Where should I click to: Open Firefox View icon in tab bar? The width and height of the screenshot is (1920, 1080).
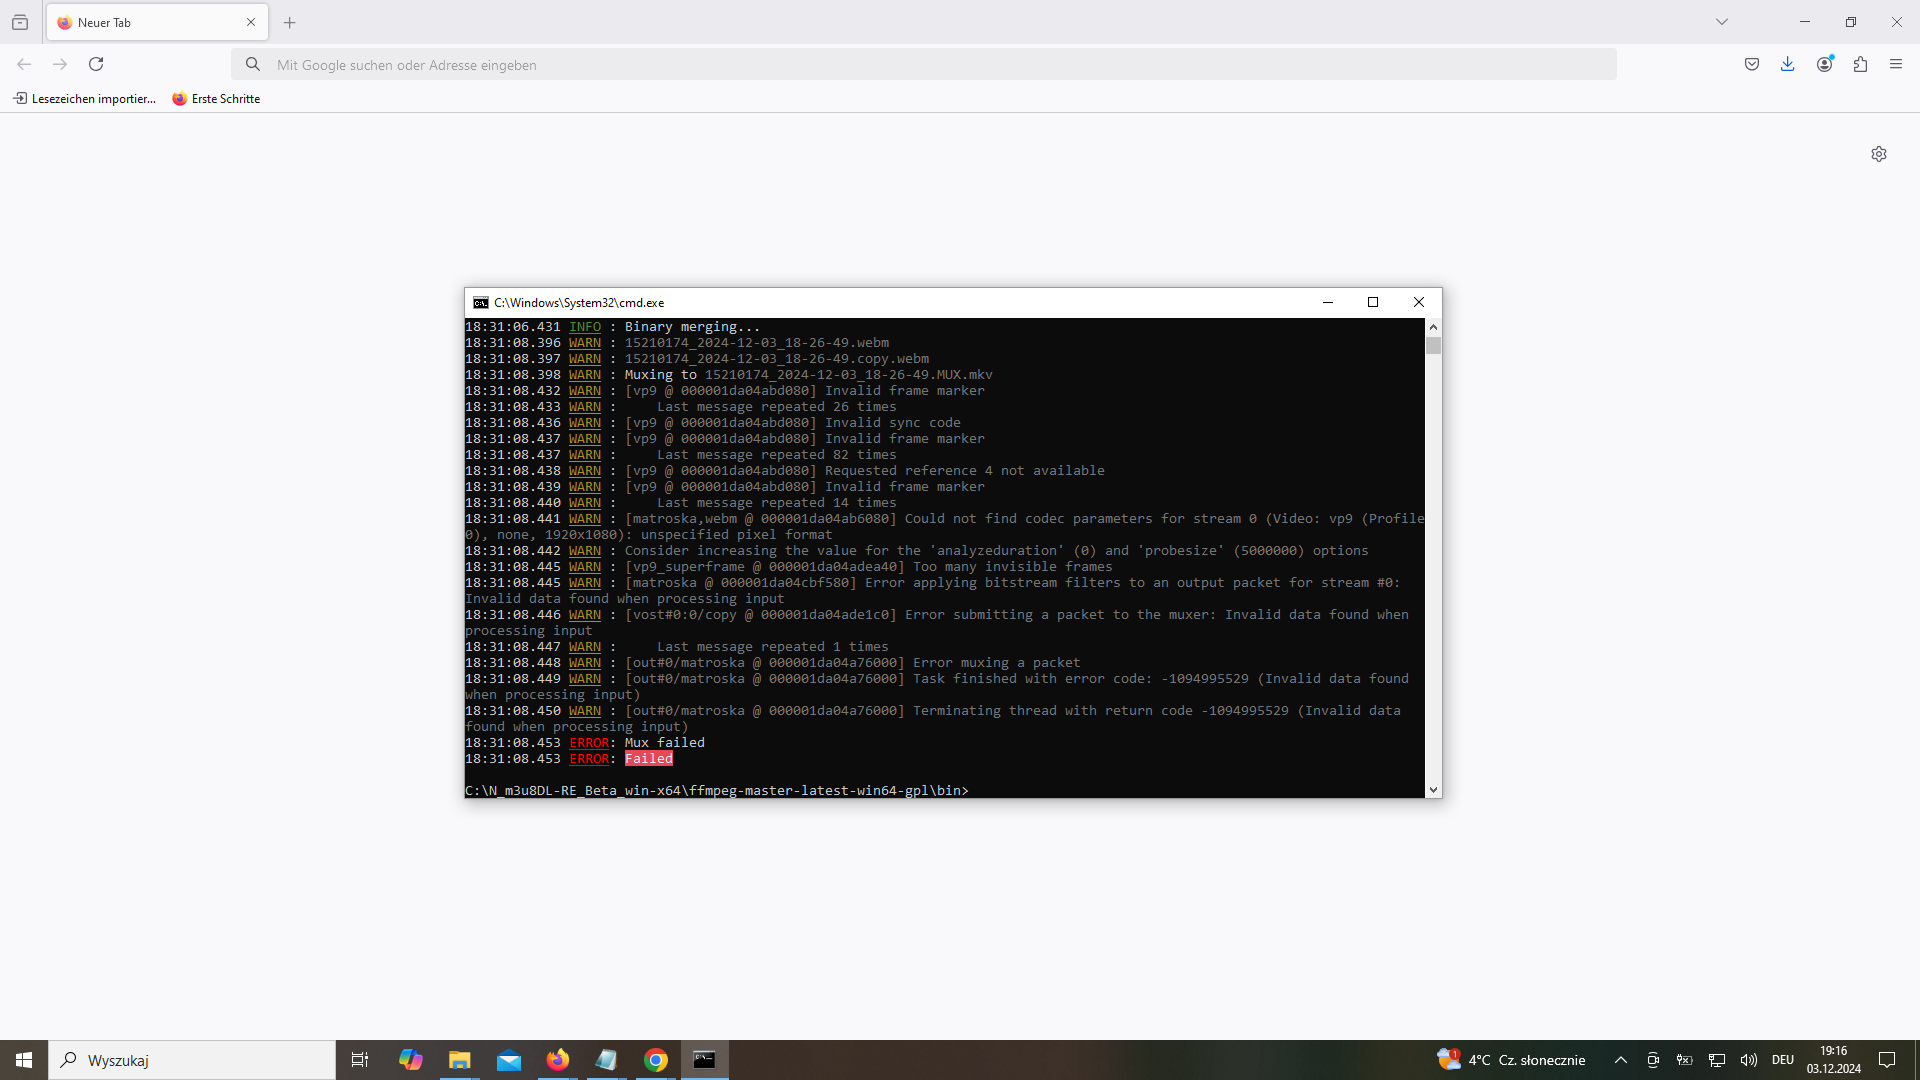click(20, 22)
